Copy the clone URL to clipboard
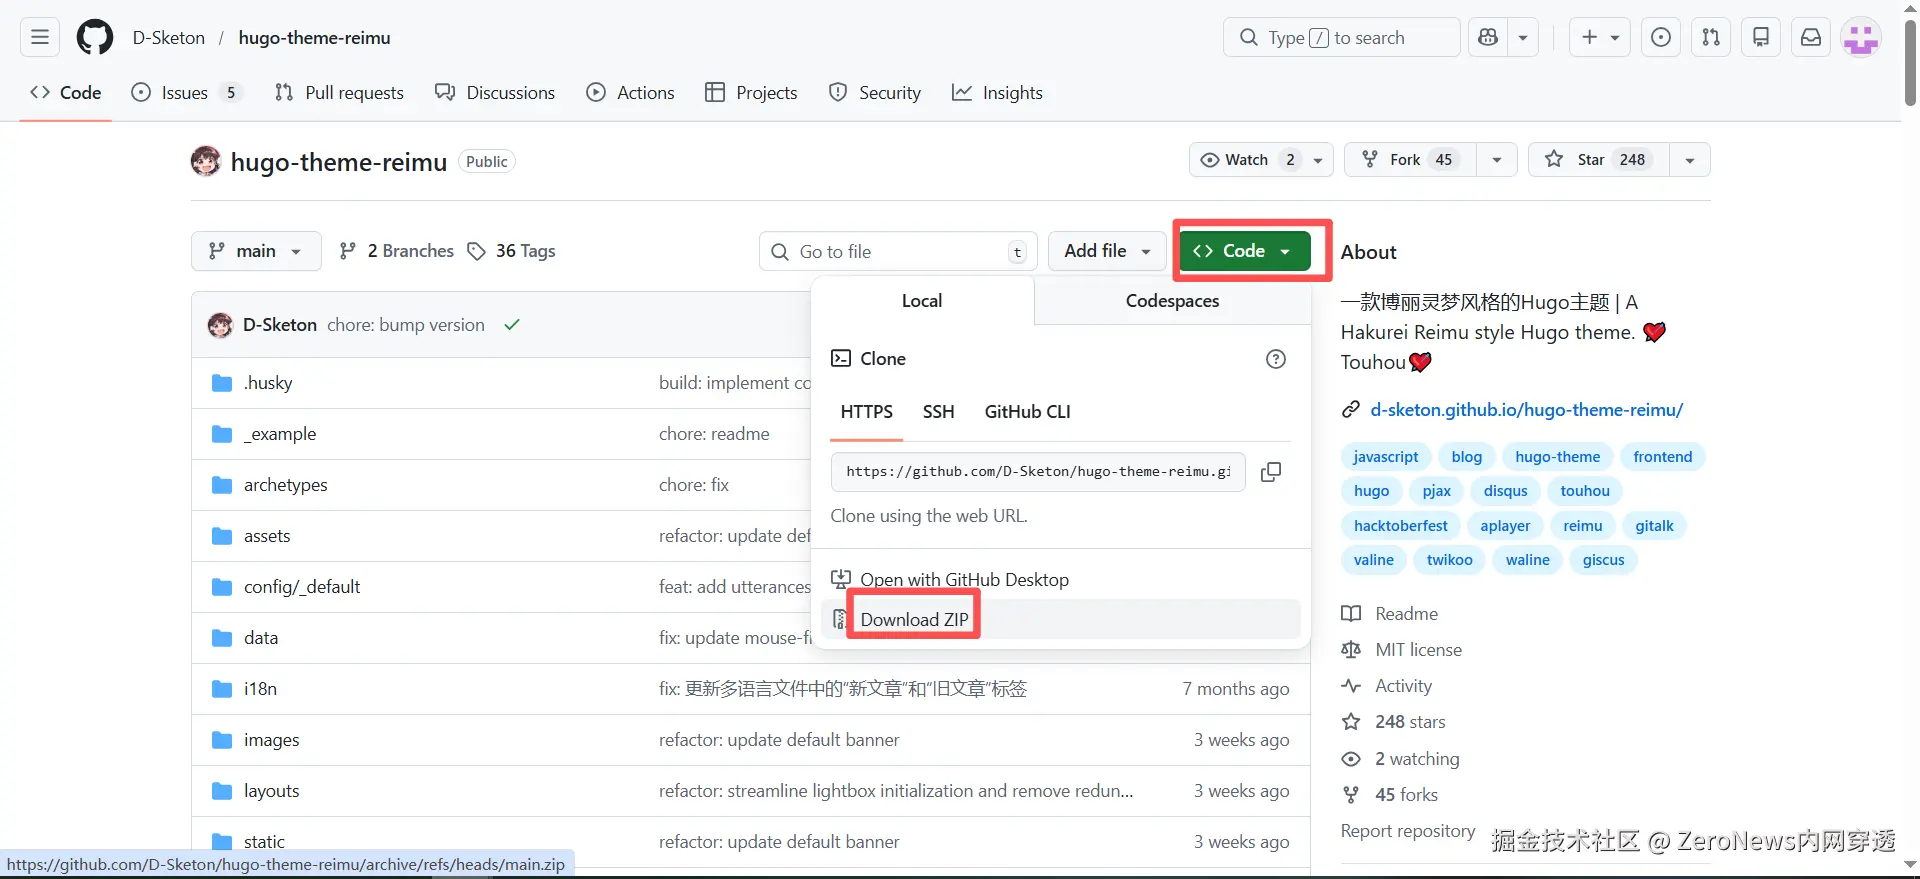The width and height of the screenshot is (1920, 879). 1271,472
